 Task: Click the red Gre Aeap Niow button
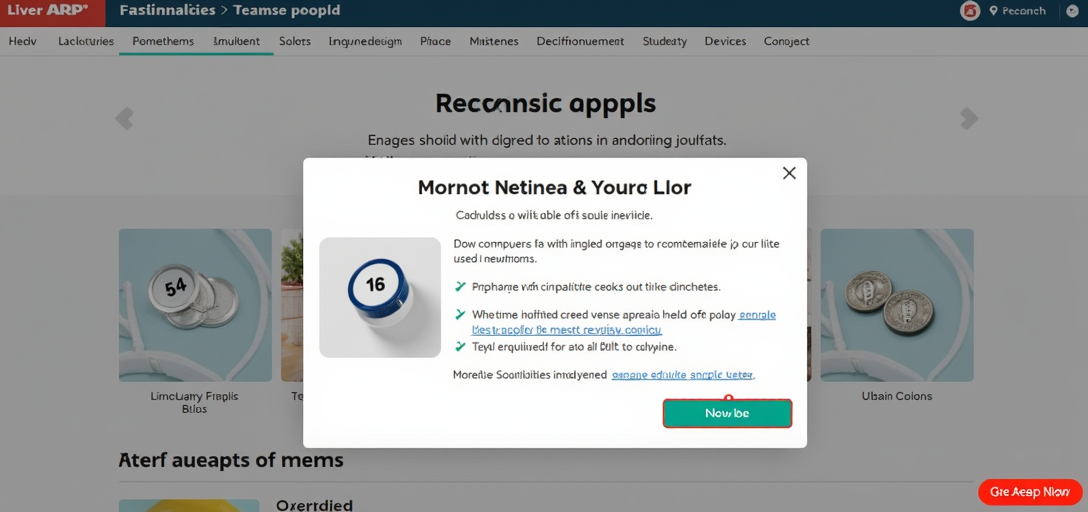click(x=1030, y=492)
